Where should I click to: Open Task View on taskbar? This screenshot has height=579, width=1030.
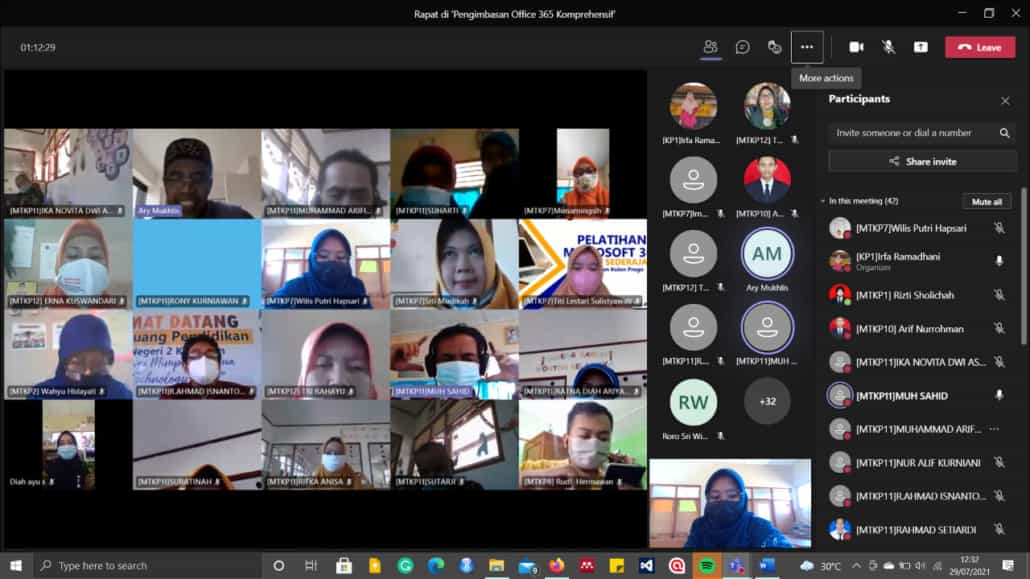pos(311,565)
